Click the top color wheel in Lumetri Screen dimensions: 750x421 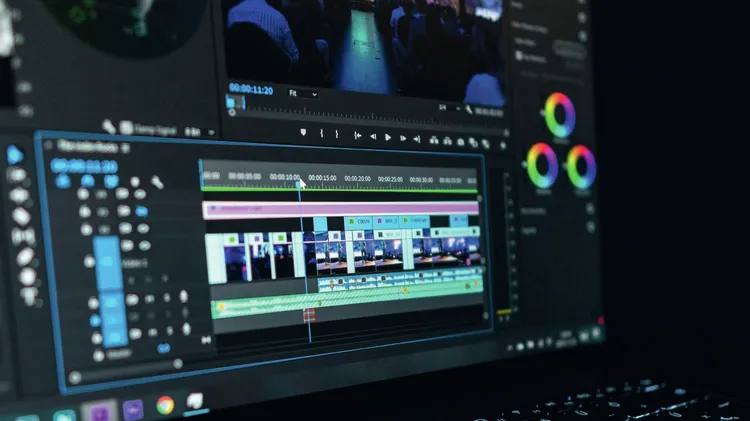560,116
